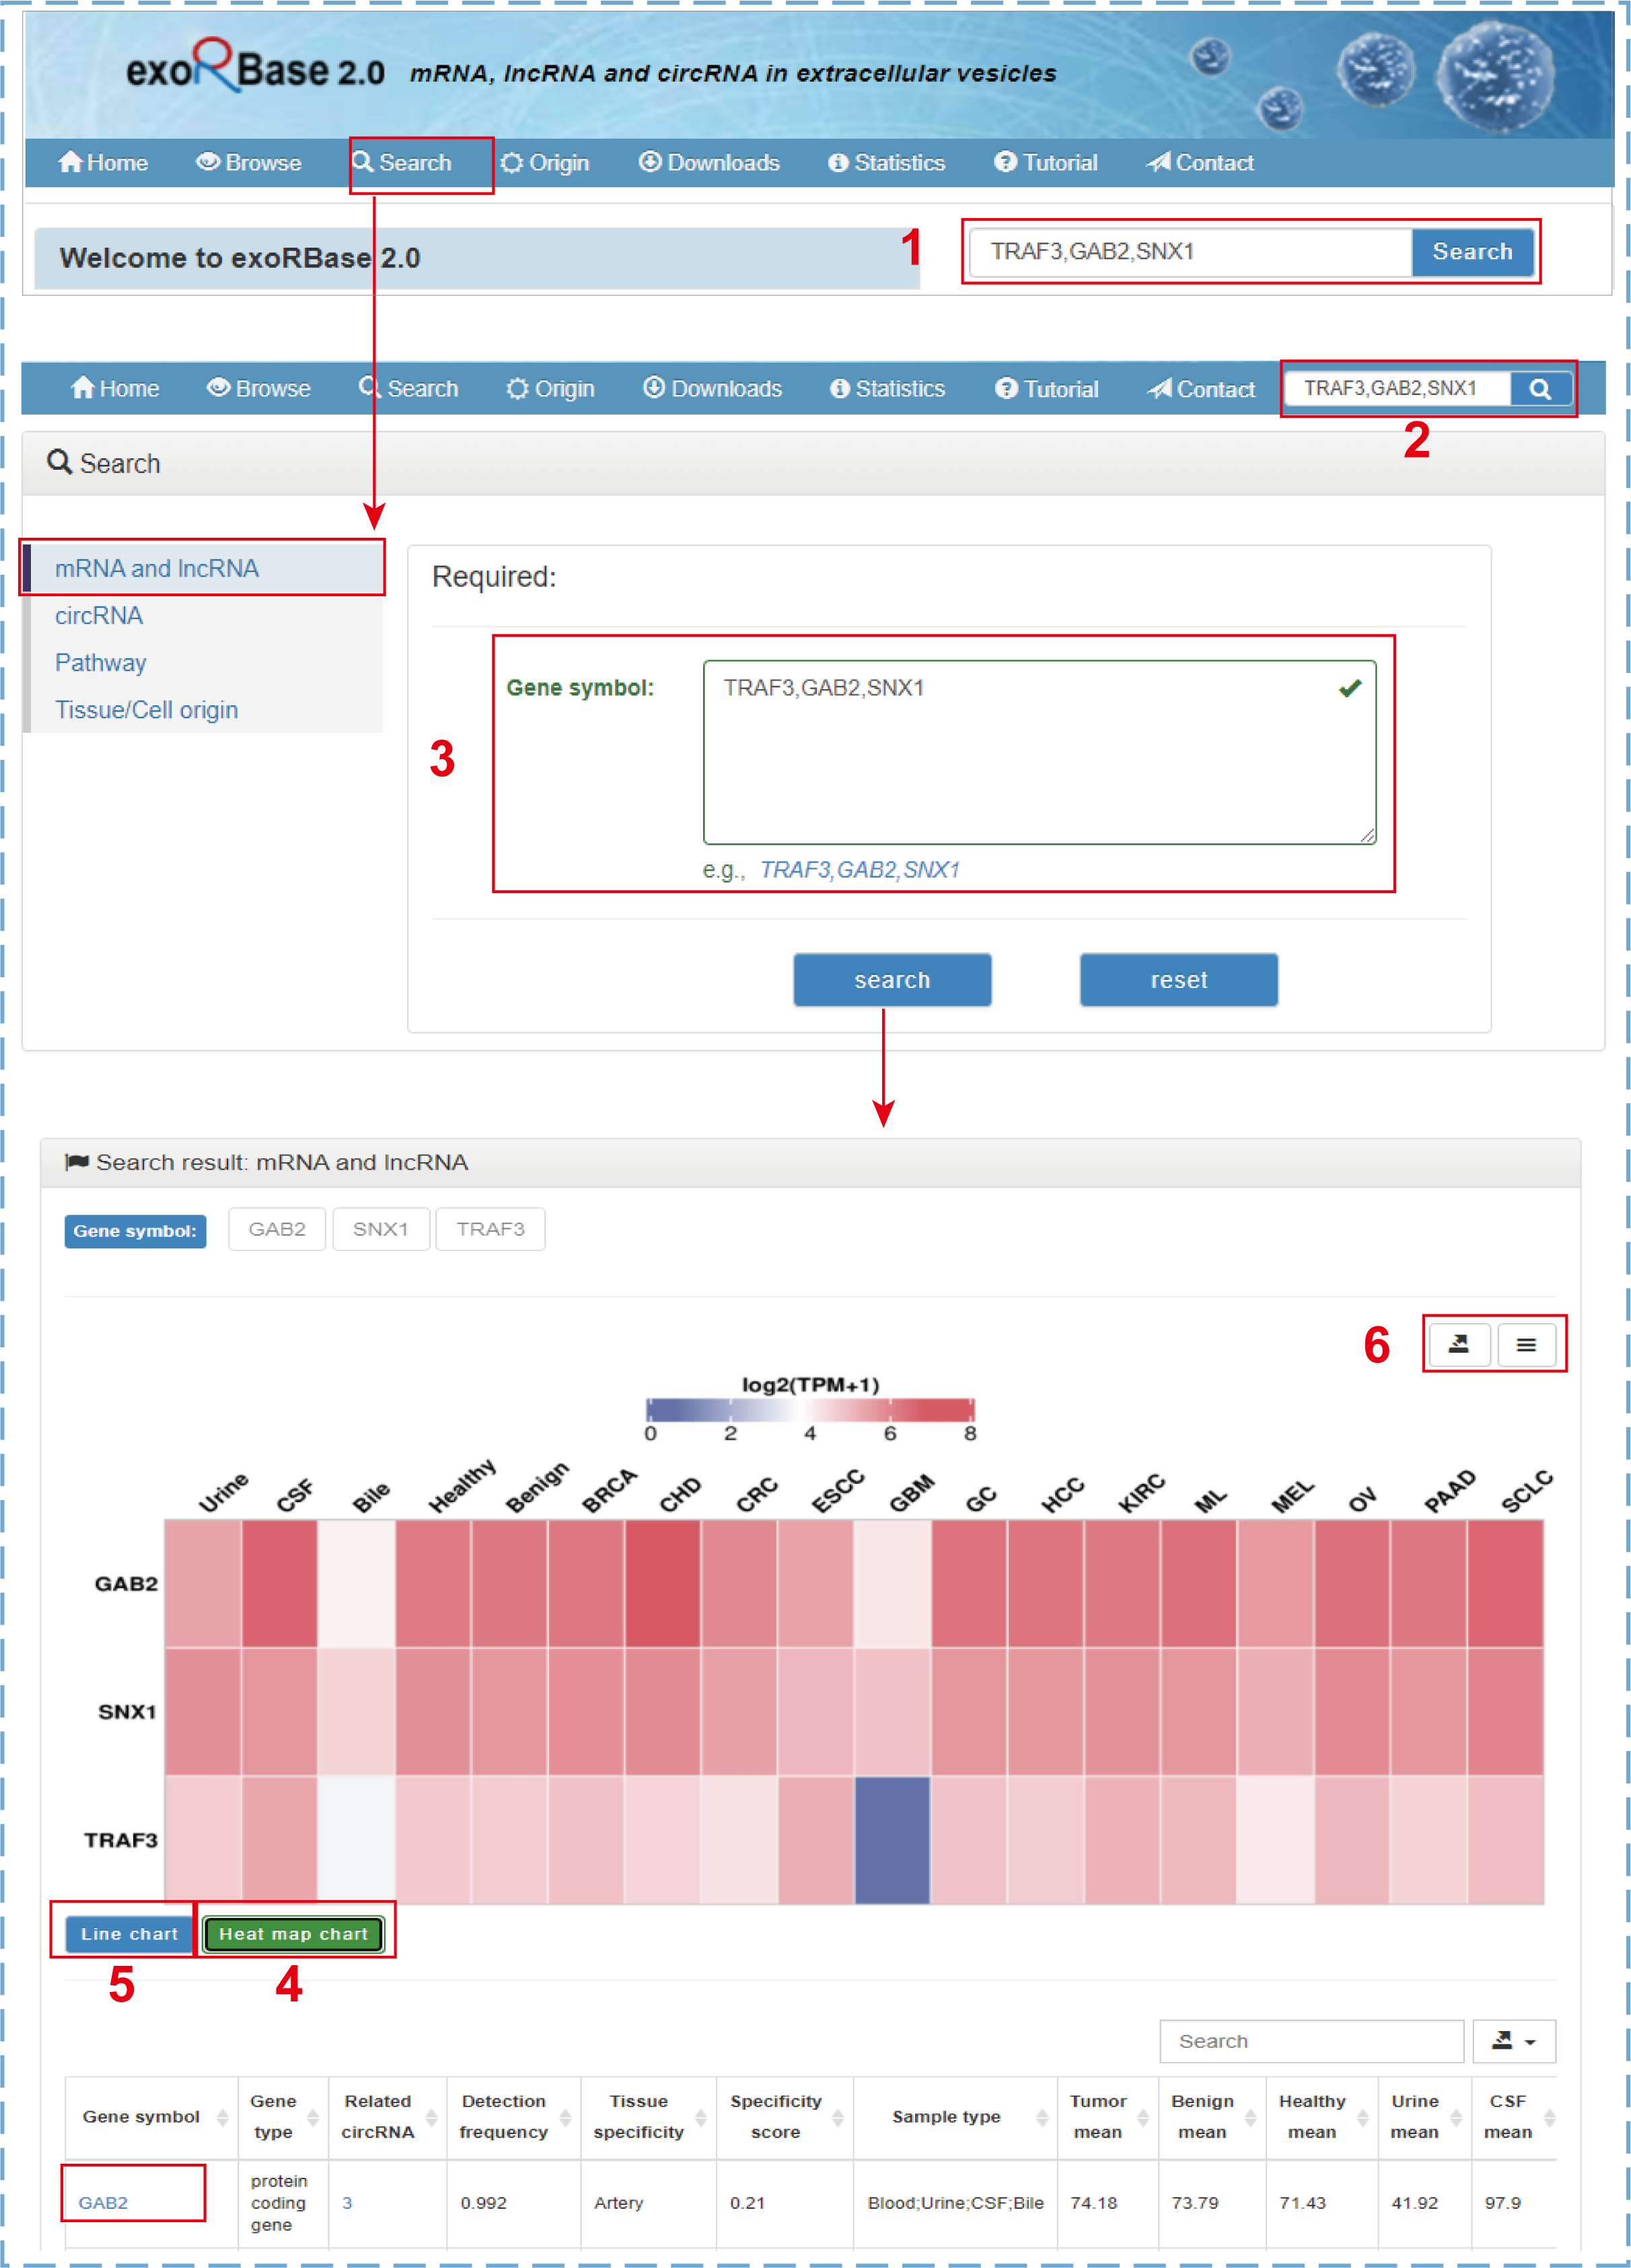Open Tutorial in the top navigation bar
1631x2268 pixels.
(1045, 162)
